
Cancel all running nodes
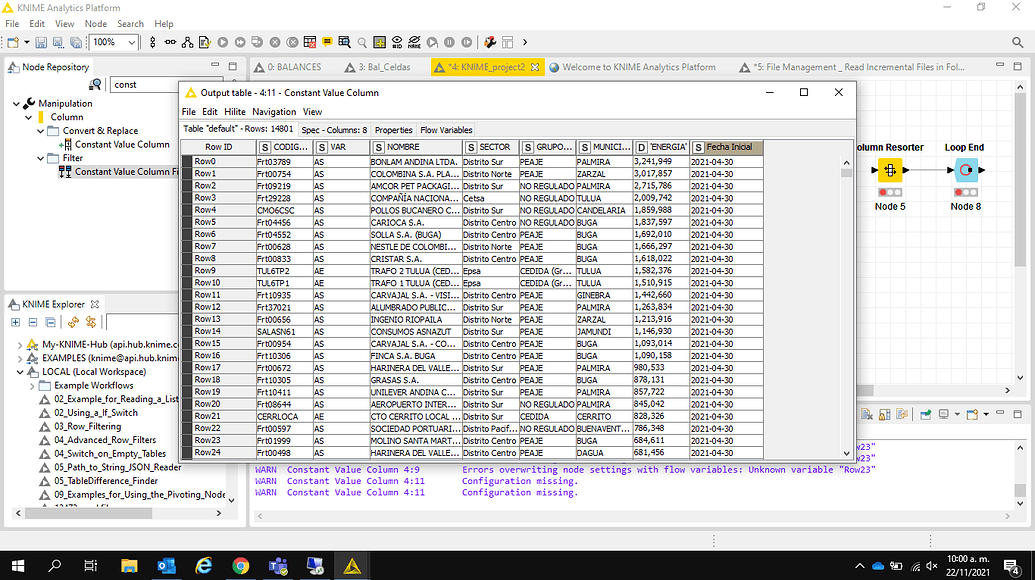coord(292,41)
